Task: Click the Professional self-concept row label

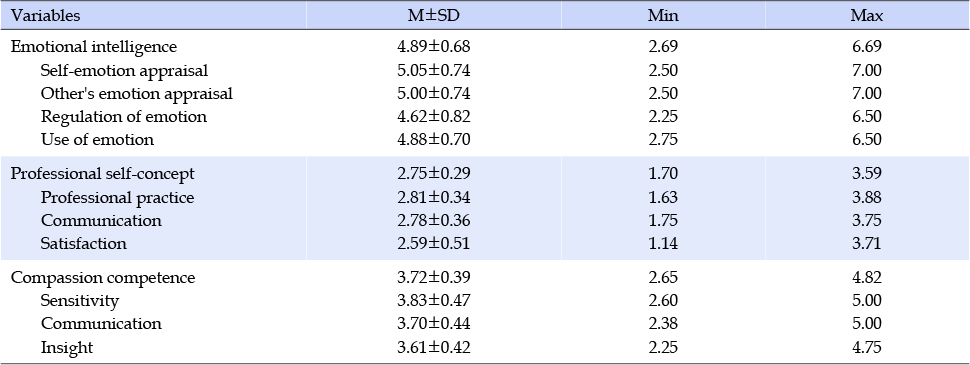Action: [x=103, y=174]
